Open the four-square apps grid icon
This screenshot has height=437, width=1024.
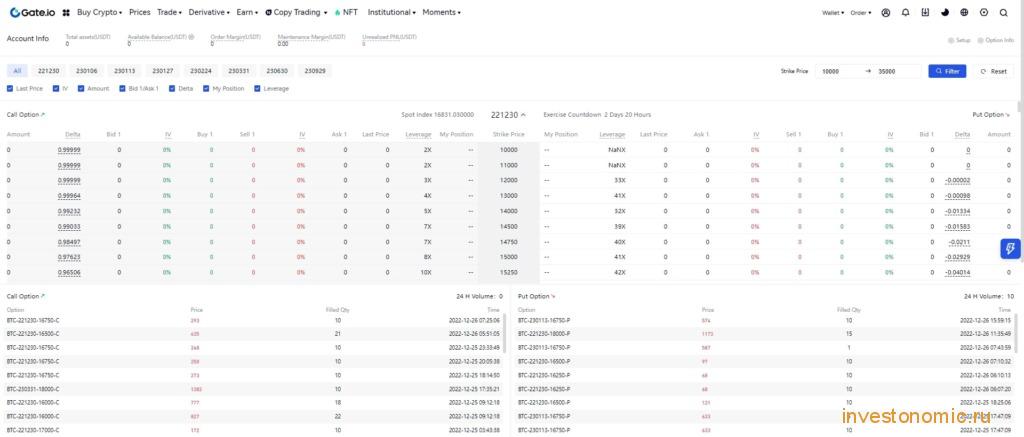(x=66, y=12)
